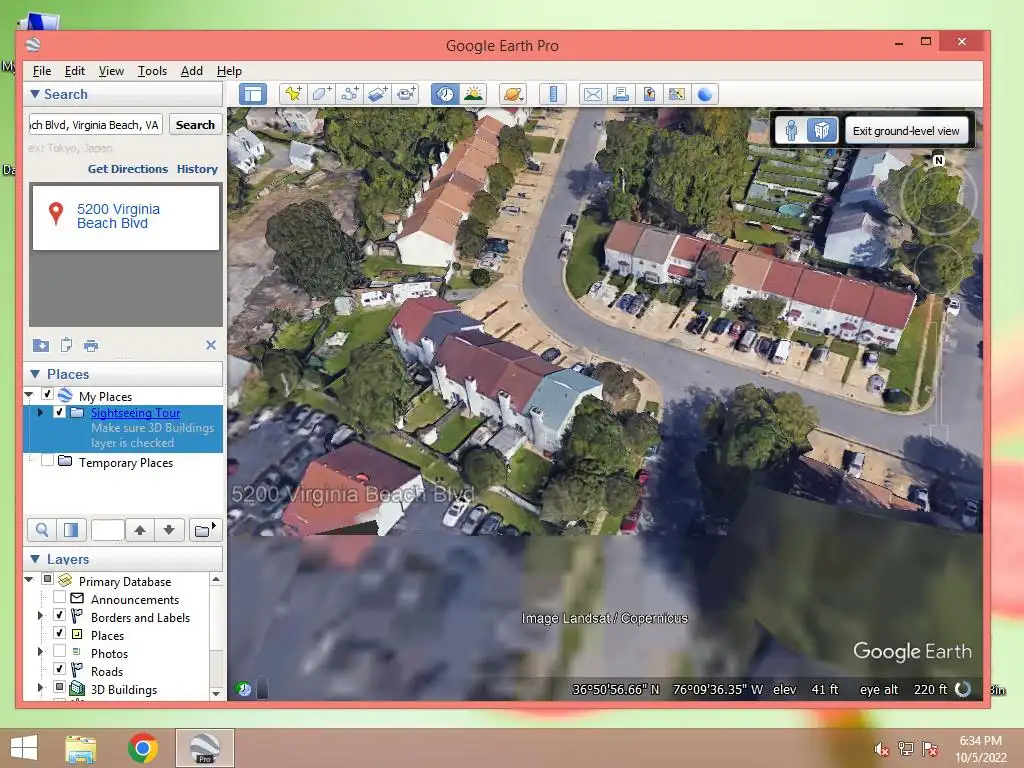The image size is (1024, 768).
Task: Print search results icon in the Search panel
Action: click(91, 345)
